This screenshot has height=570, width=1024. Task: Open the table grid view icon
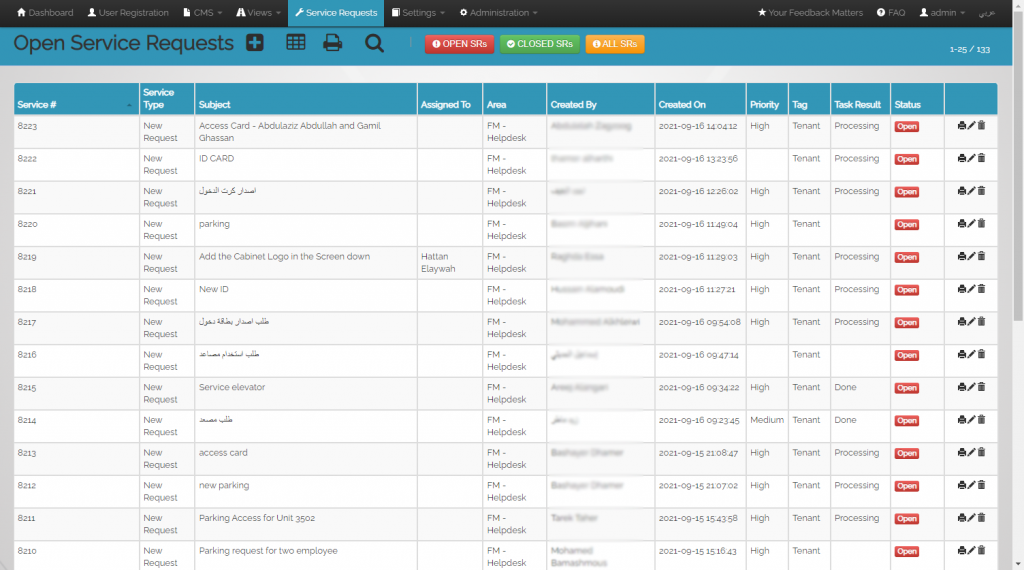tap(296, 43)
